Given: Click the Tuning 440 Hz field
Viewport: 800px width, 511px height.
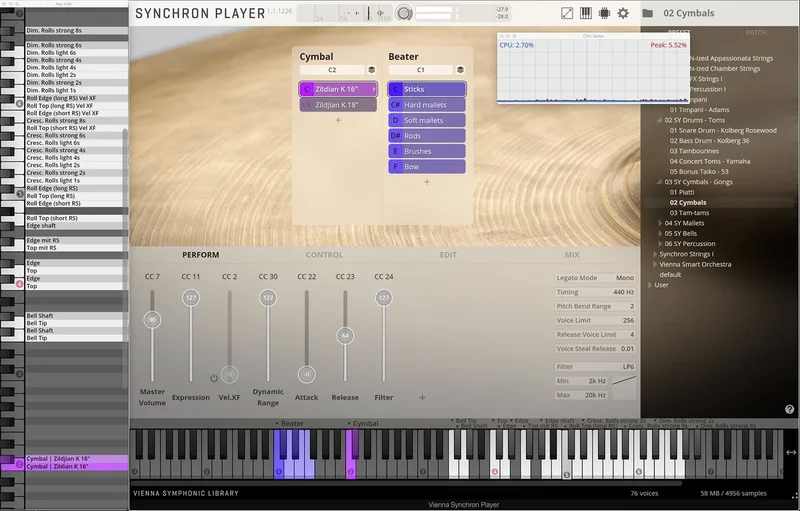Looking at the screenshot, I should 595,292.
